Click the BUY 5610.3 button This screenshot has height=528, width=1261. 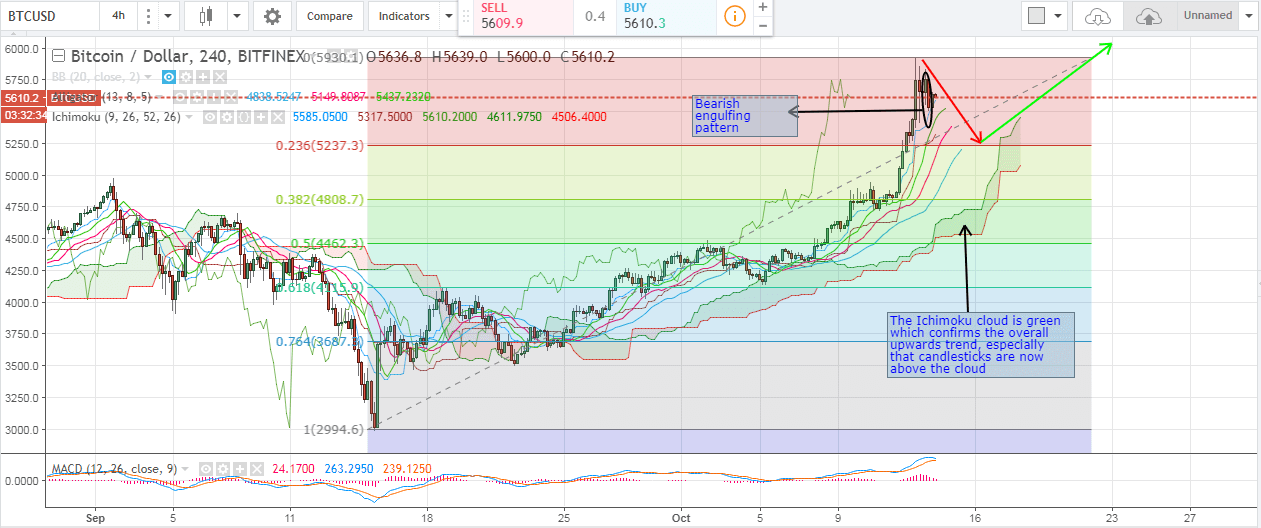(665, 16)
